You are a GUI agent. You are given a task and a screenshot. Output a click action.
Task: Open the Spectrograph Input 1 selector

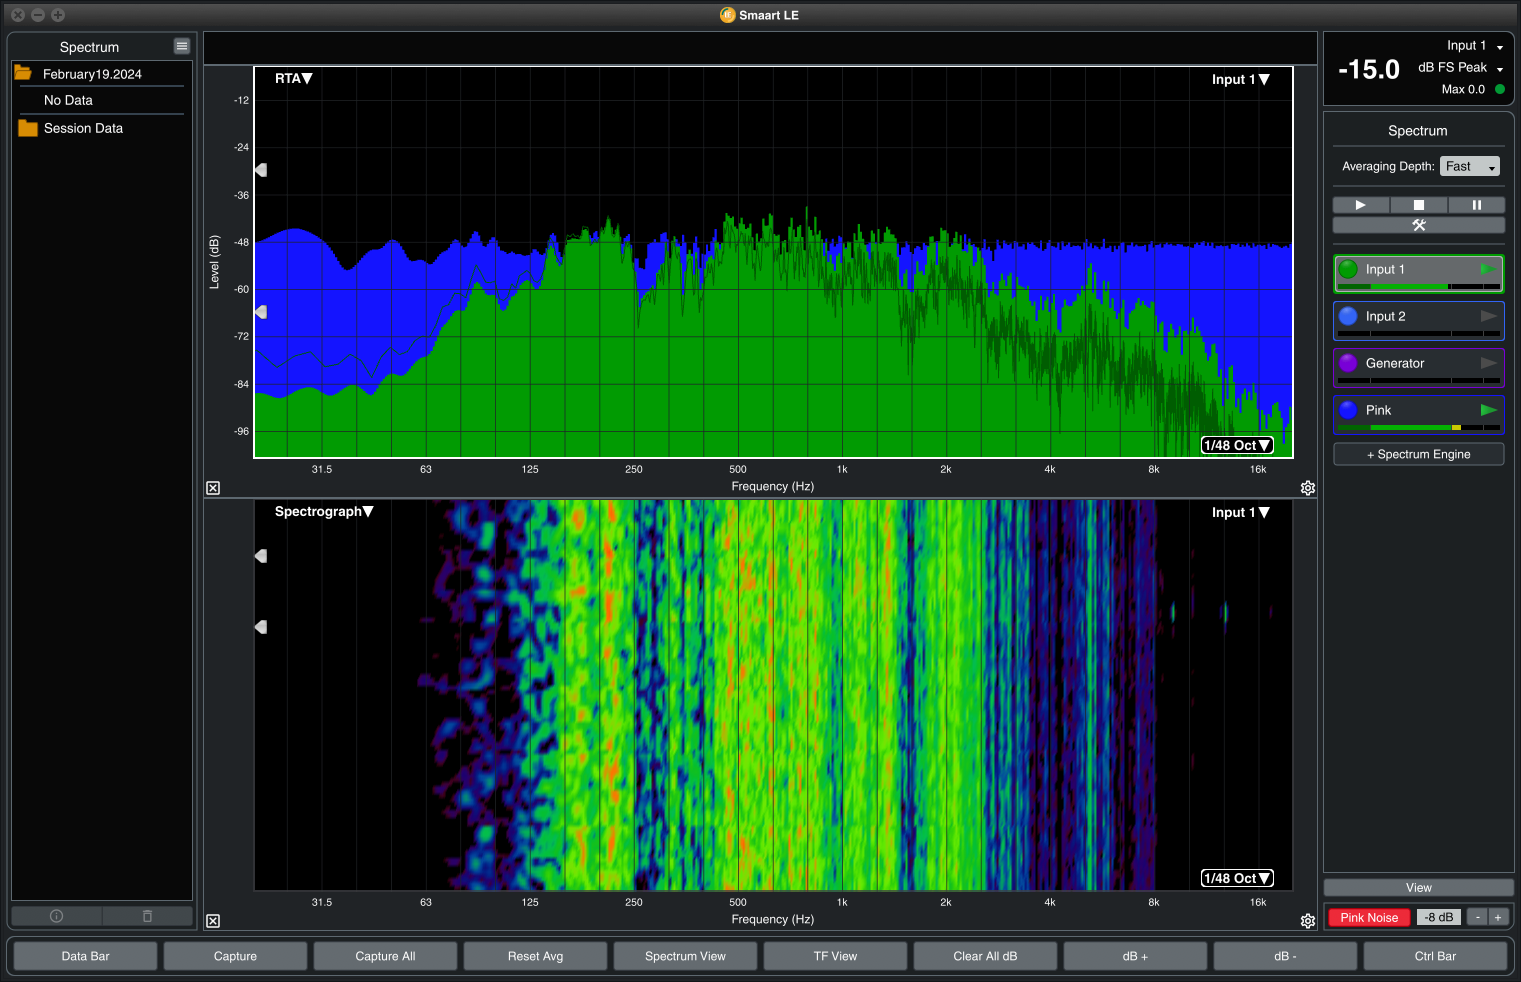[1240, 512]
